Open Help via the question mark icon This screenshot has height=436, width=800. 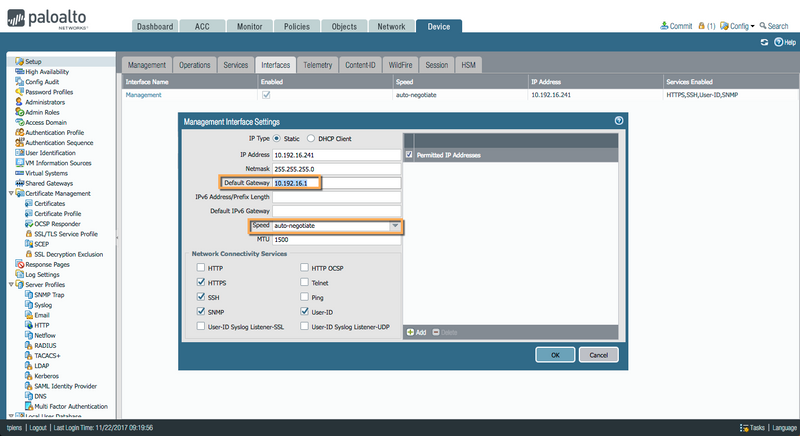[x=779, y=42]
